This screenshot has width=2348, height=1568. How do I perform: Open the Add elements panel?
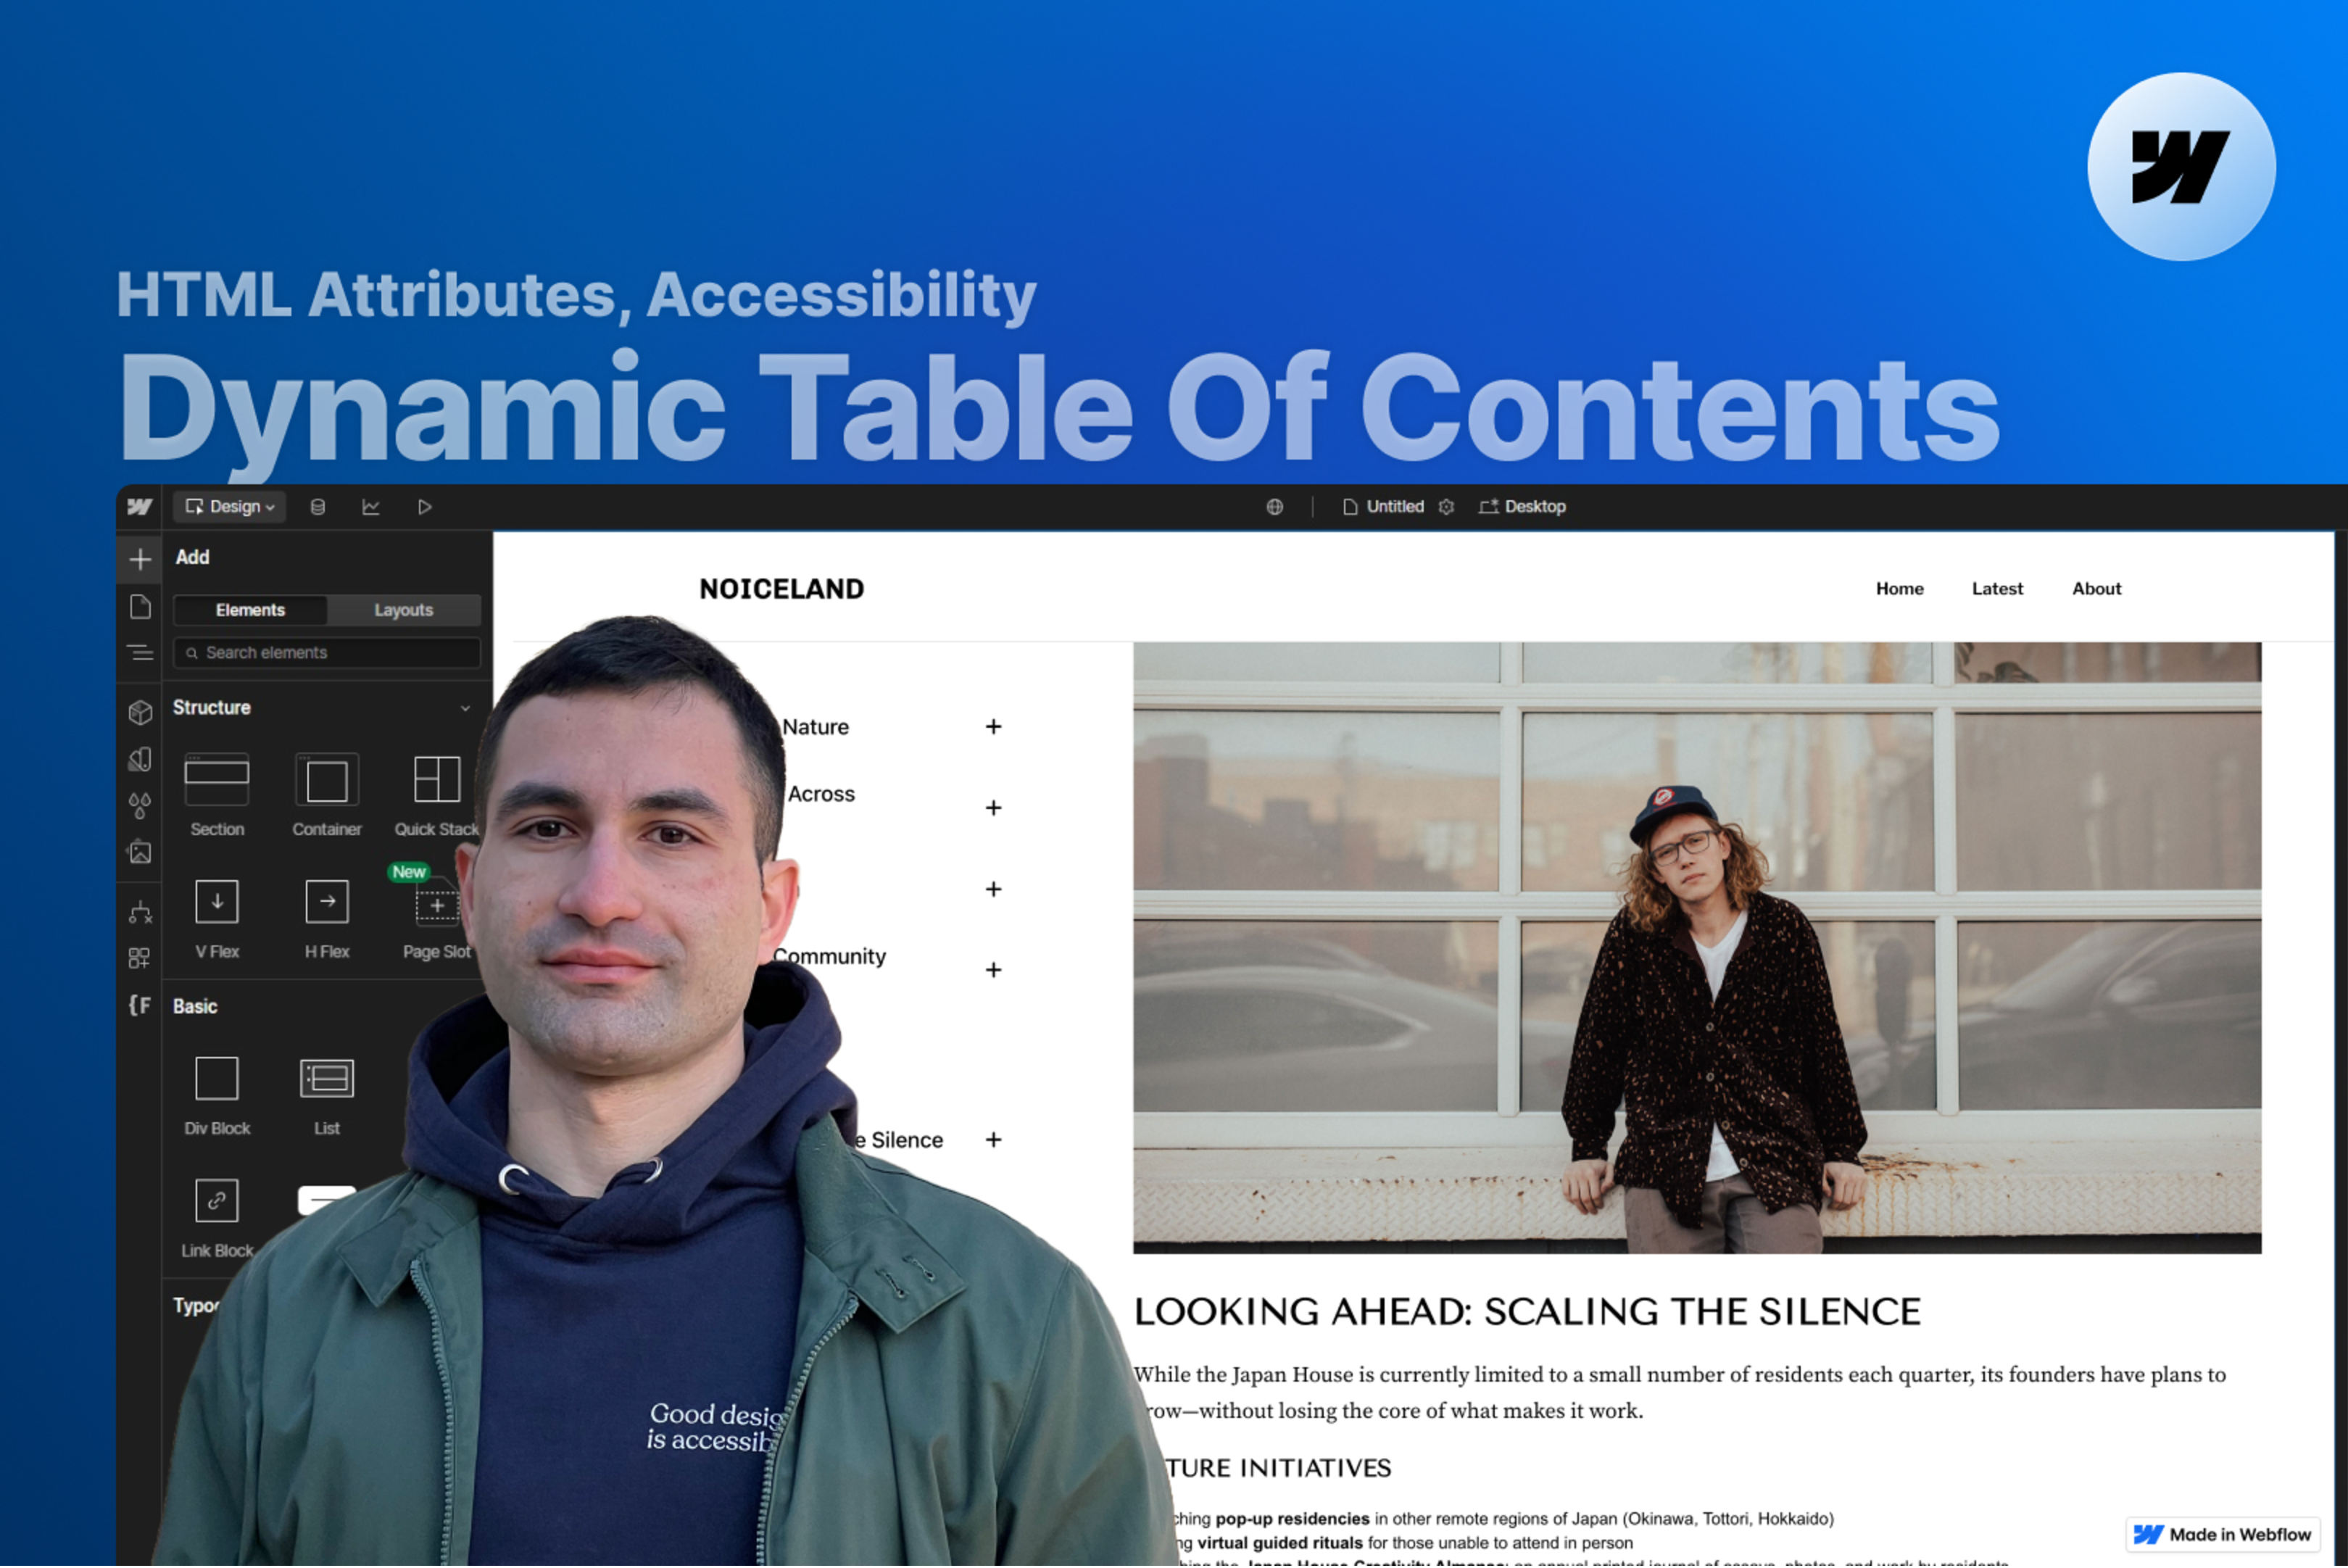140,559
